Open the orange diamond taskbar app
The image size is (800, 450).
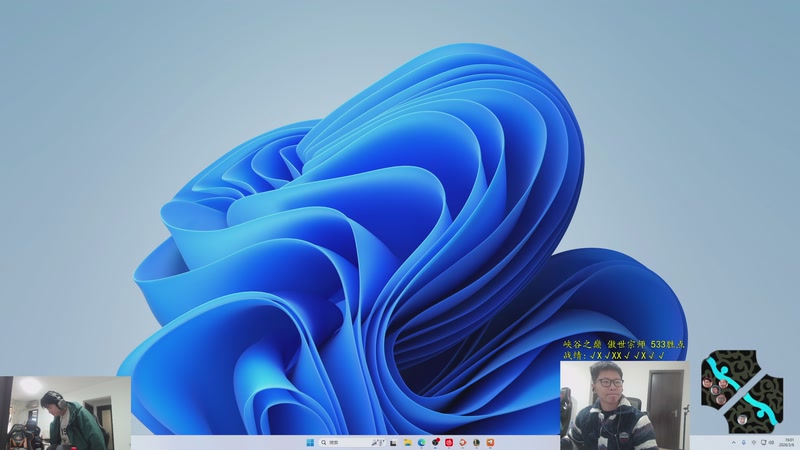(x=463, y=442)
